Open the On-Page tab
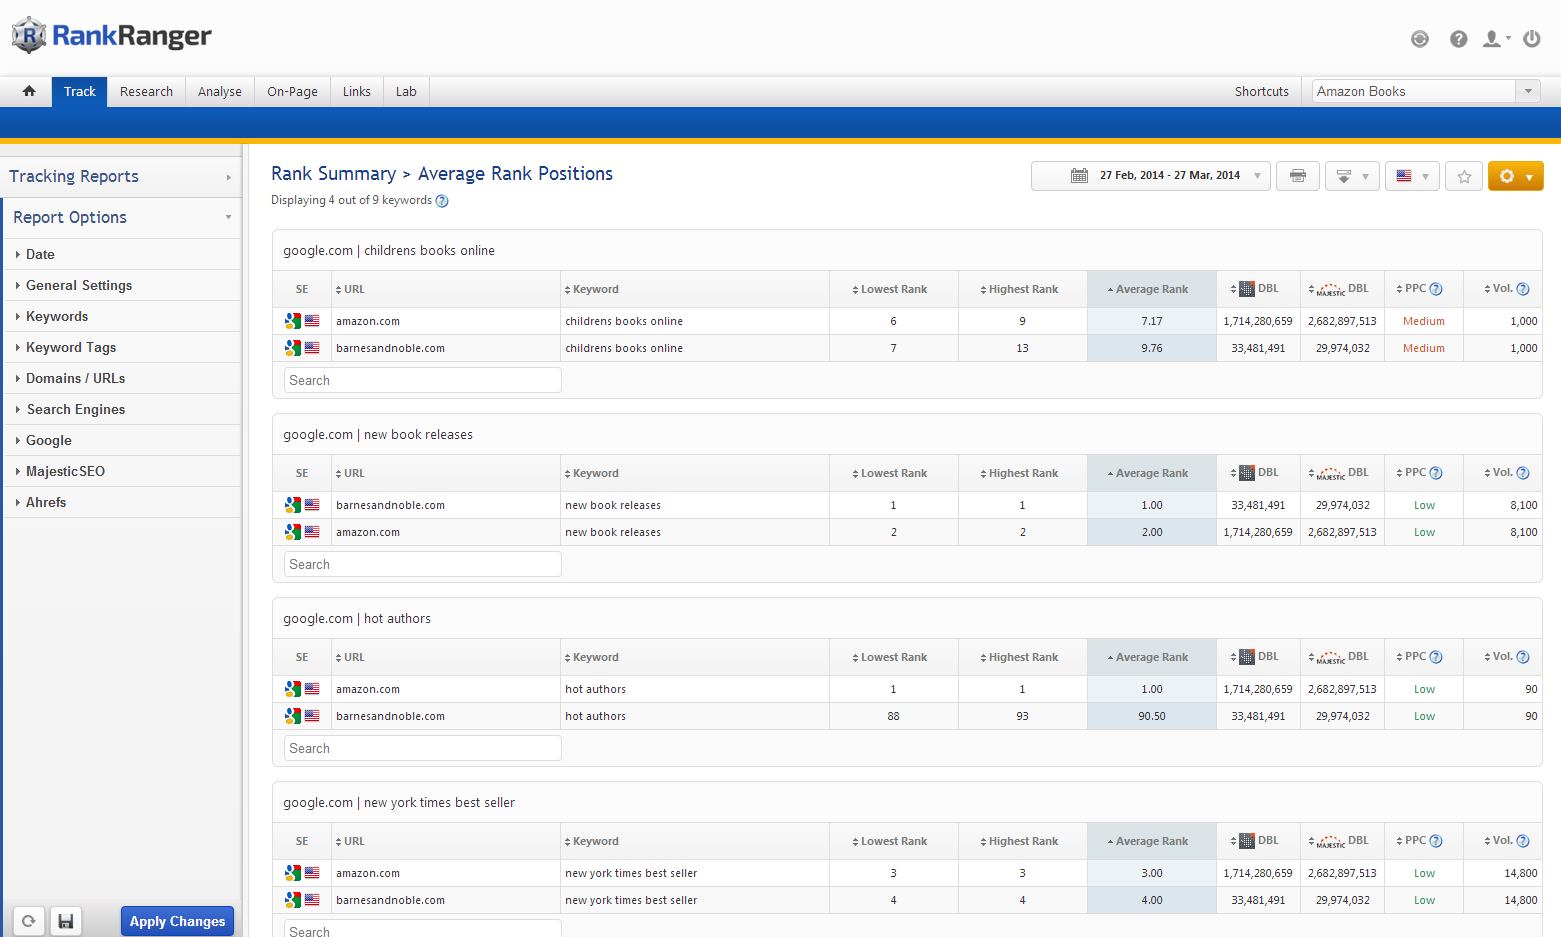Viewport: 1561px width, 937px height. coord(292,91)
